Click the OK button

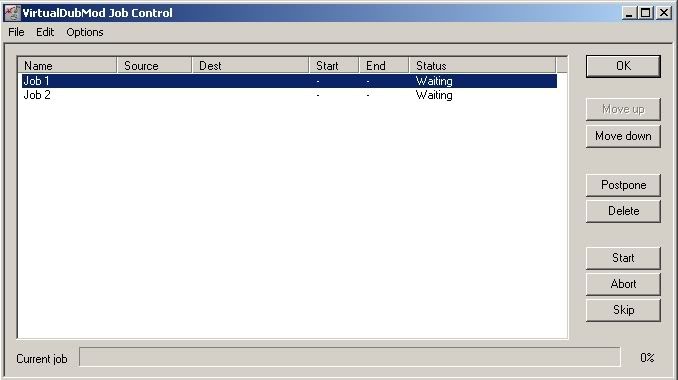[x=623, y=66]
